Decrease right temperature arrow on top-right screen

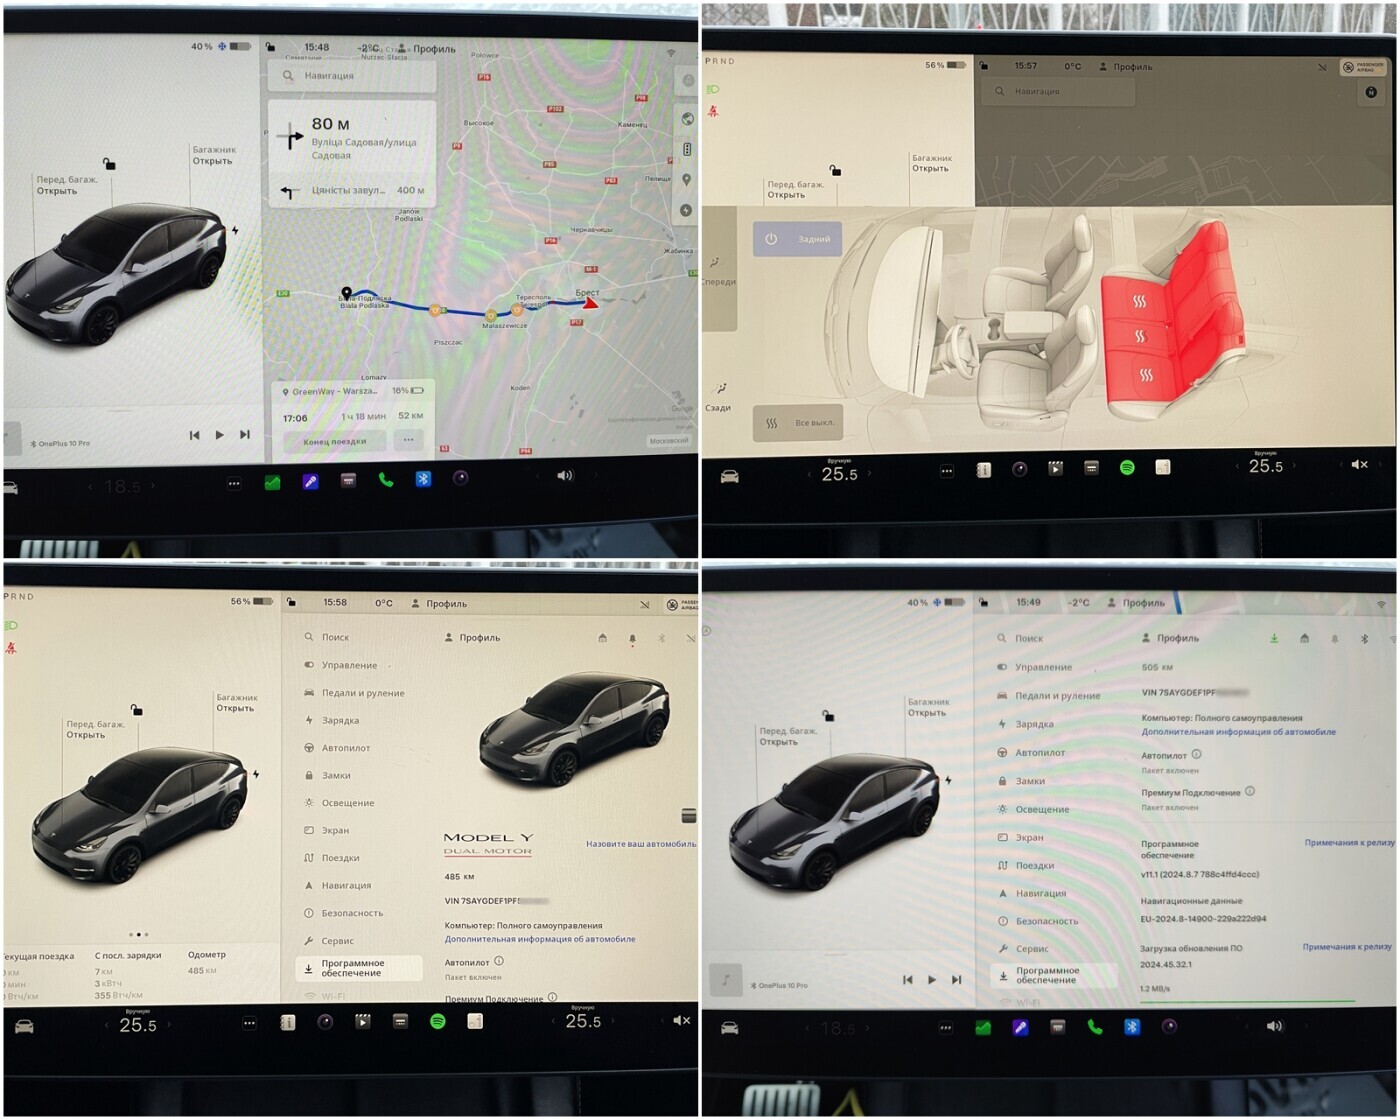pos(1237,466)
